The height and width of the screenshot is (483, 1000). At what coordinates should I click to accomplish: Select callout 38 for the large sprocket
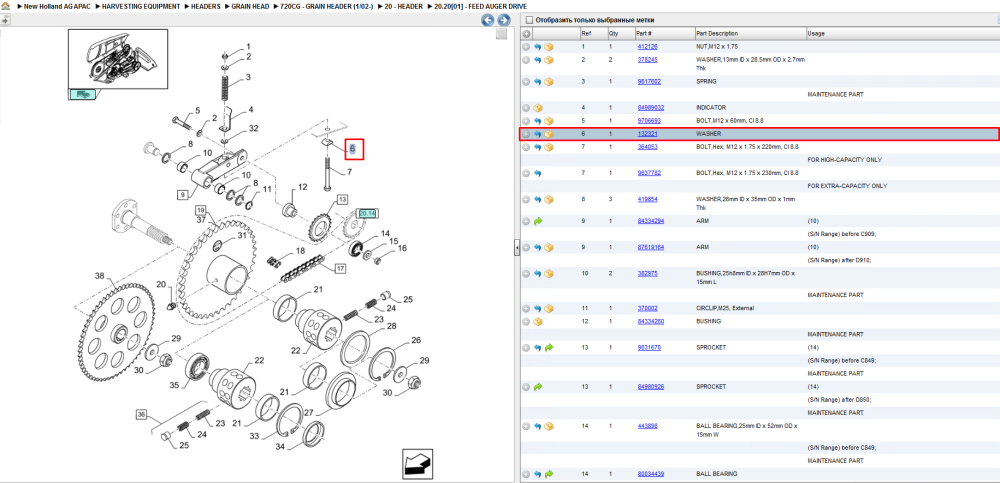[99, 276]
